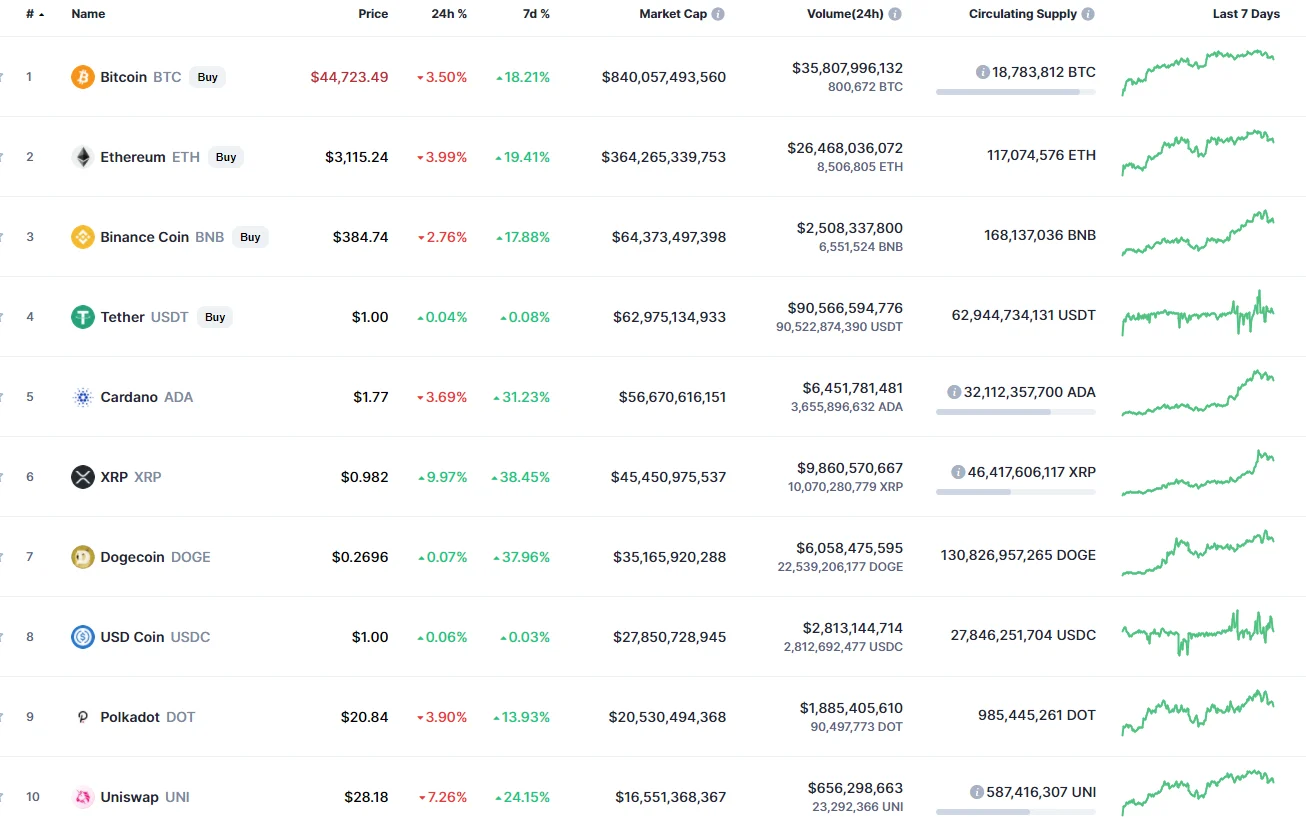Click the Circulating Supply header info icon

click(x=1088, y=14)
